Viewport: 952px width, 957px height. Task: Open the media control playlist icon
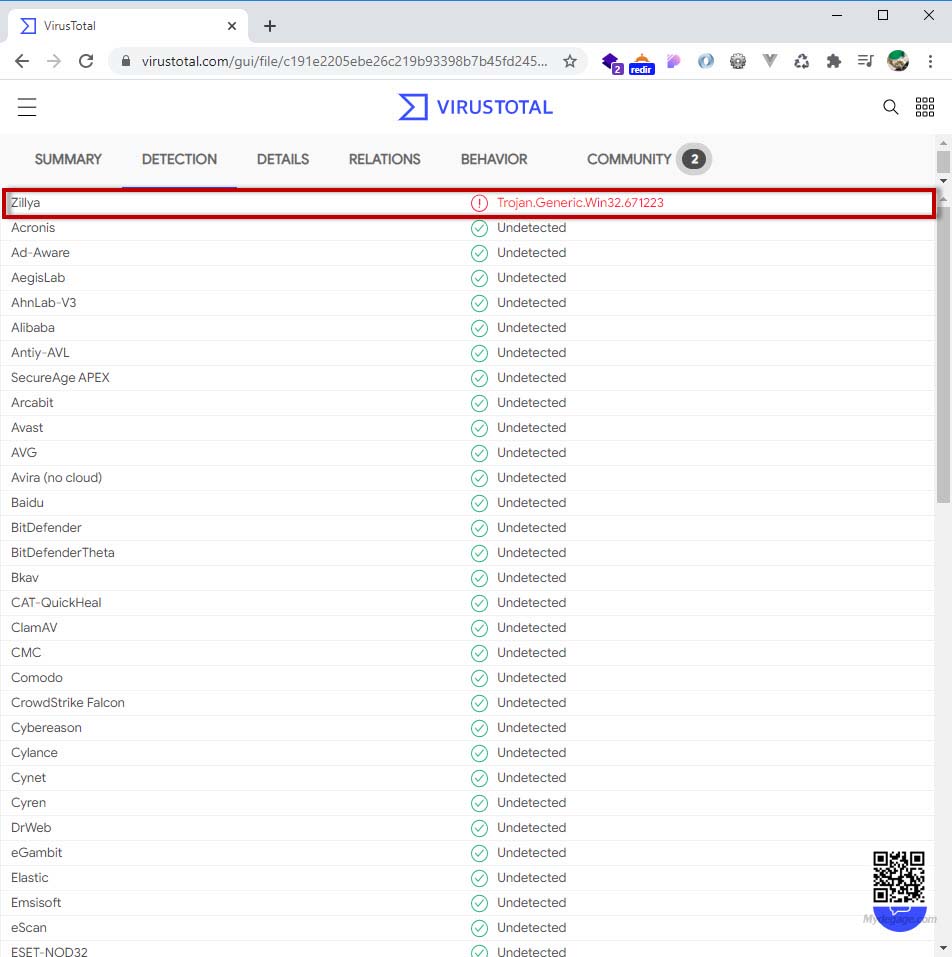[865, 61]
